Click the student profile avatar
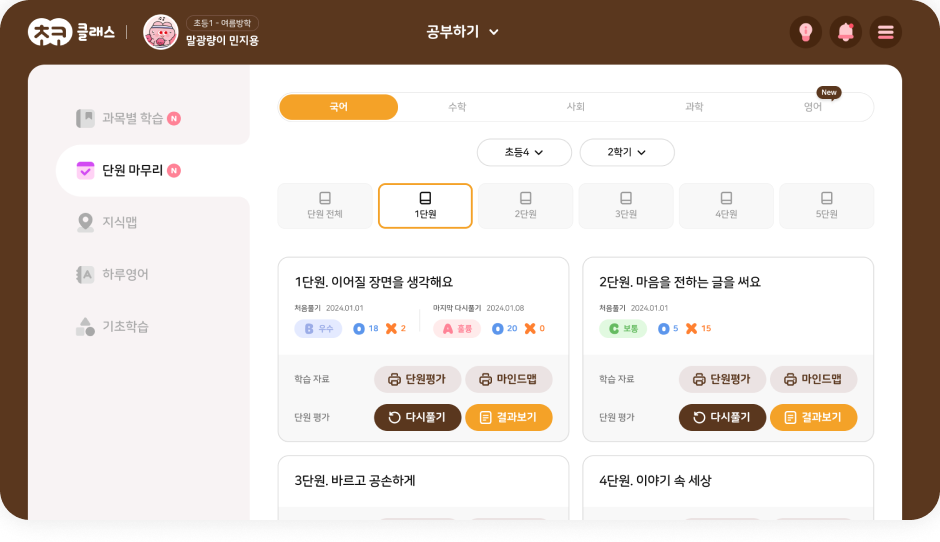The height and width of the screenshot is (542, 940). tap(161, 32)
